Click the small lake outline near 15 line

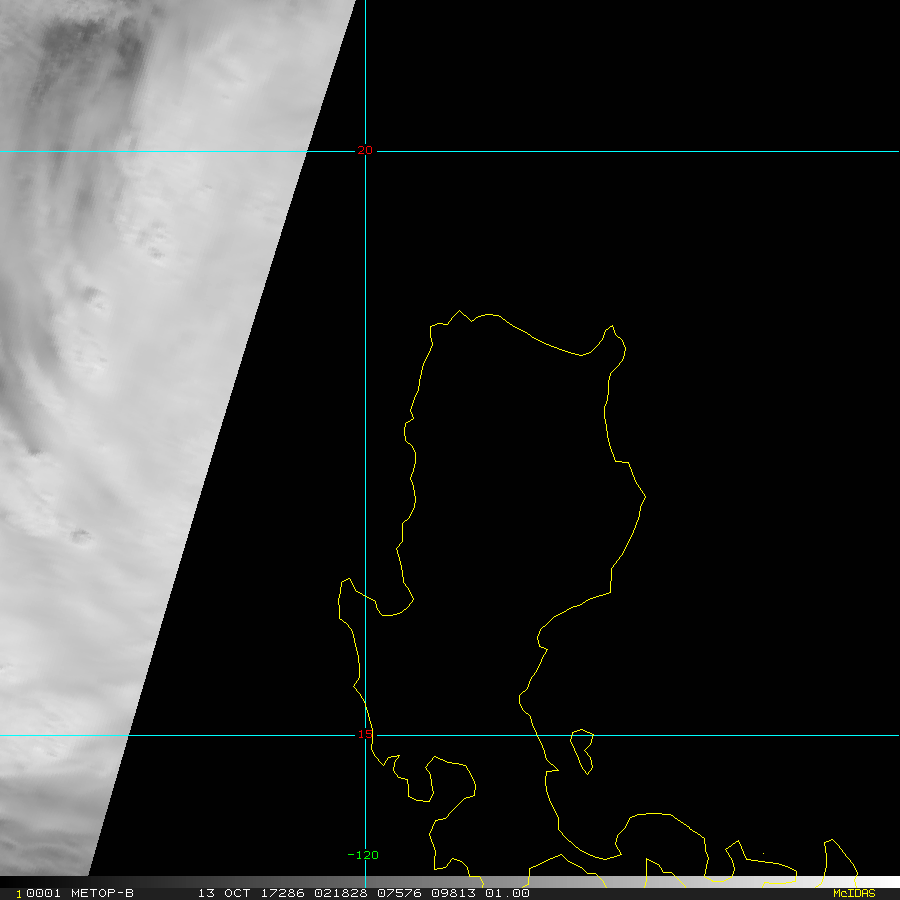582,751
